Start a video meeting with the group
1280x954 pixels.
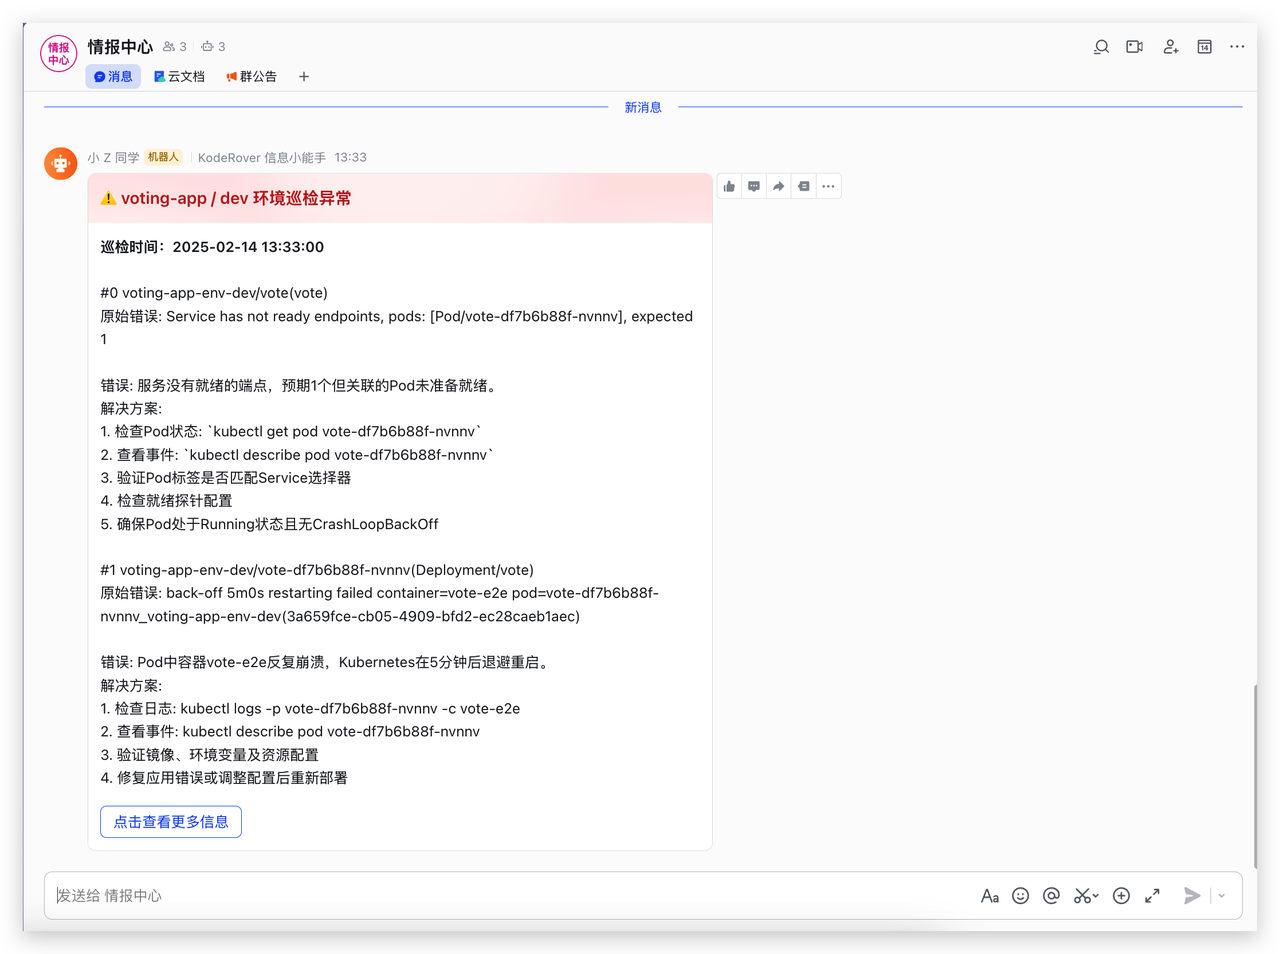[1135, 47]
